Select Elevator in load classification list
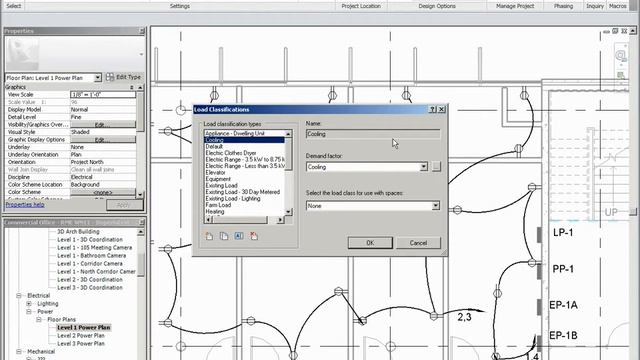640x360 pixels. click(x=216, y=172)
